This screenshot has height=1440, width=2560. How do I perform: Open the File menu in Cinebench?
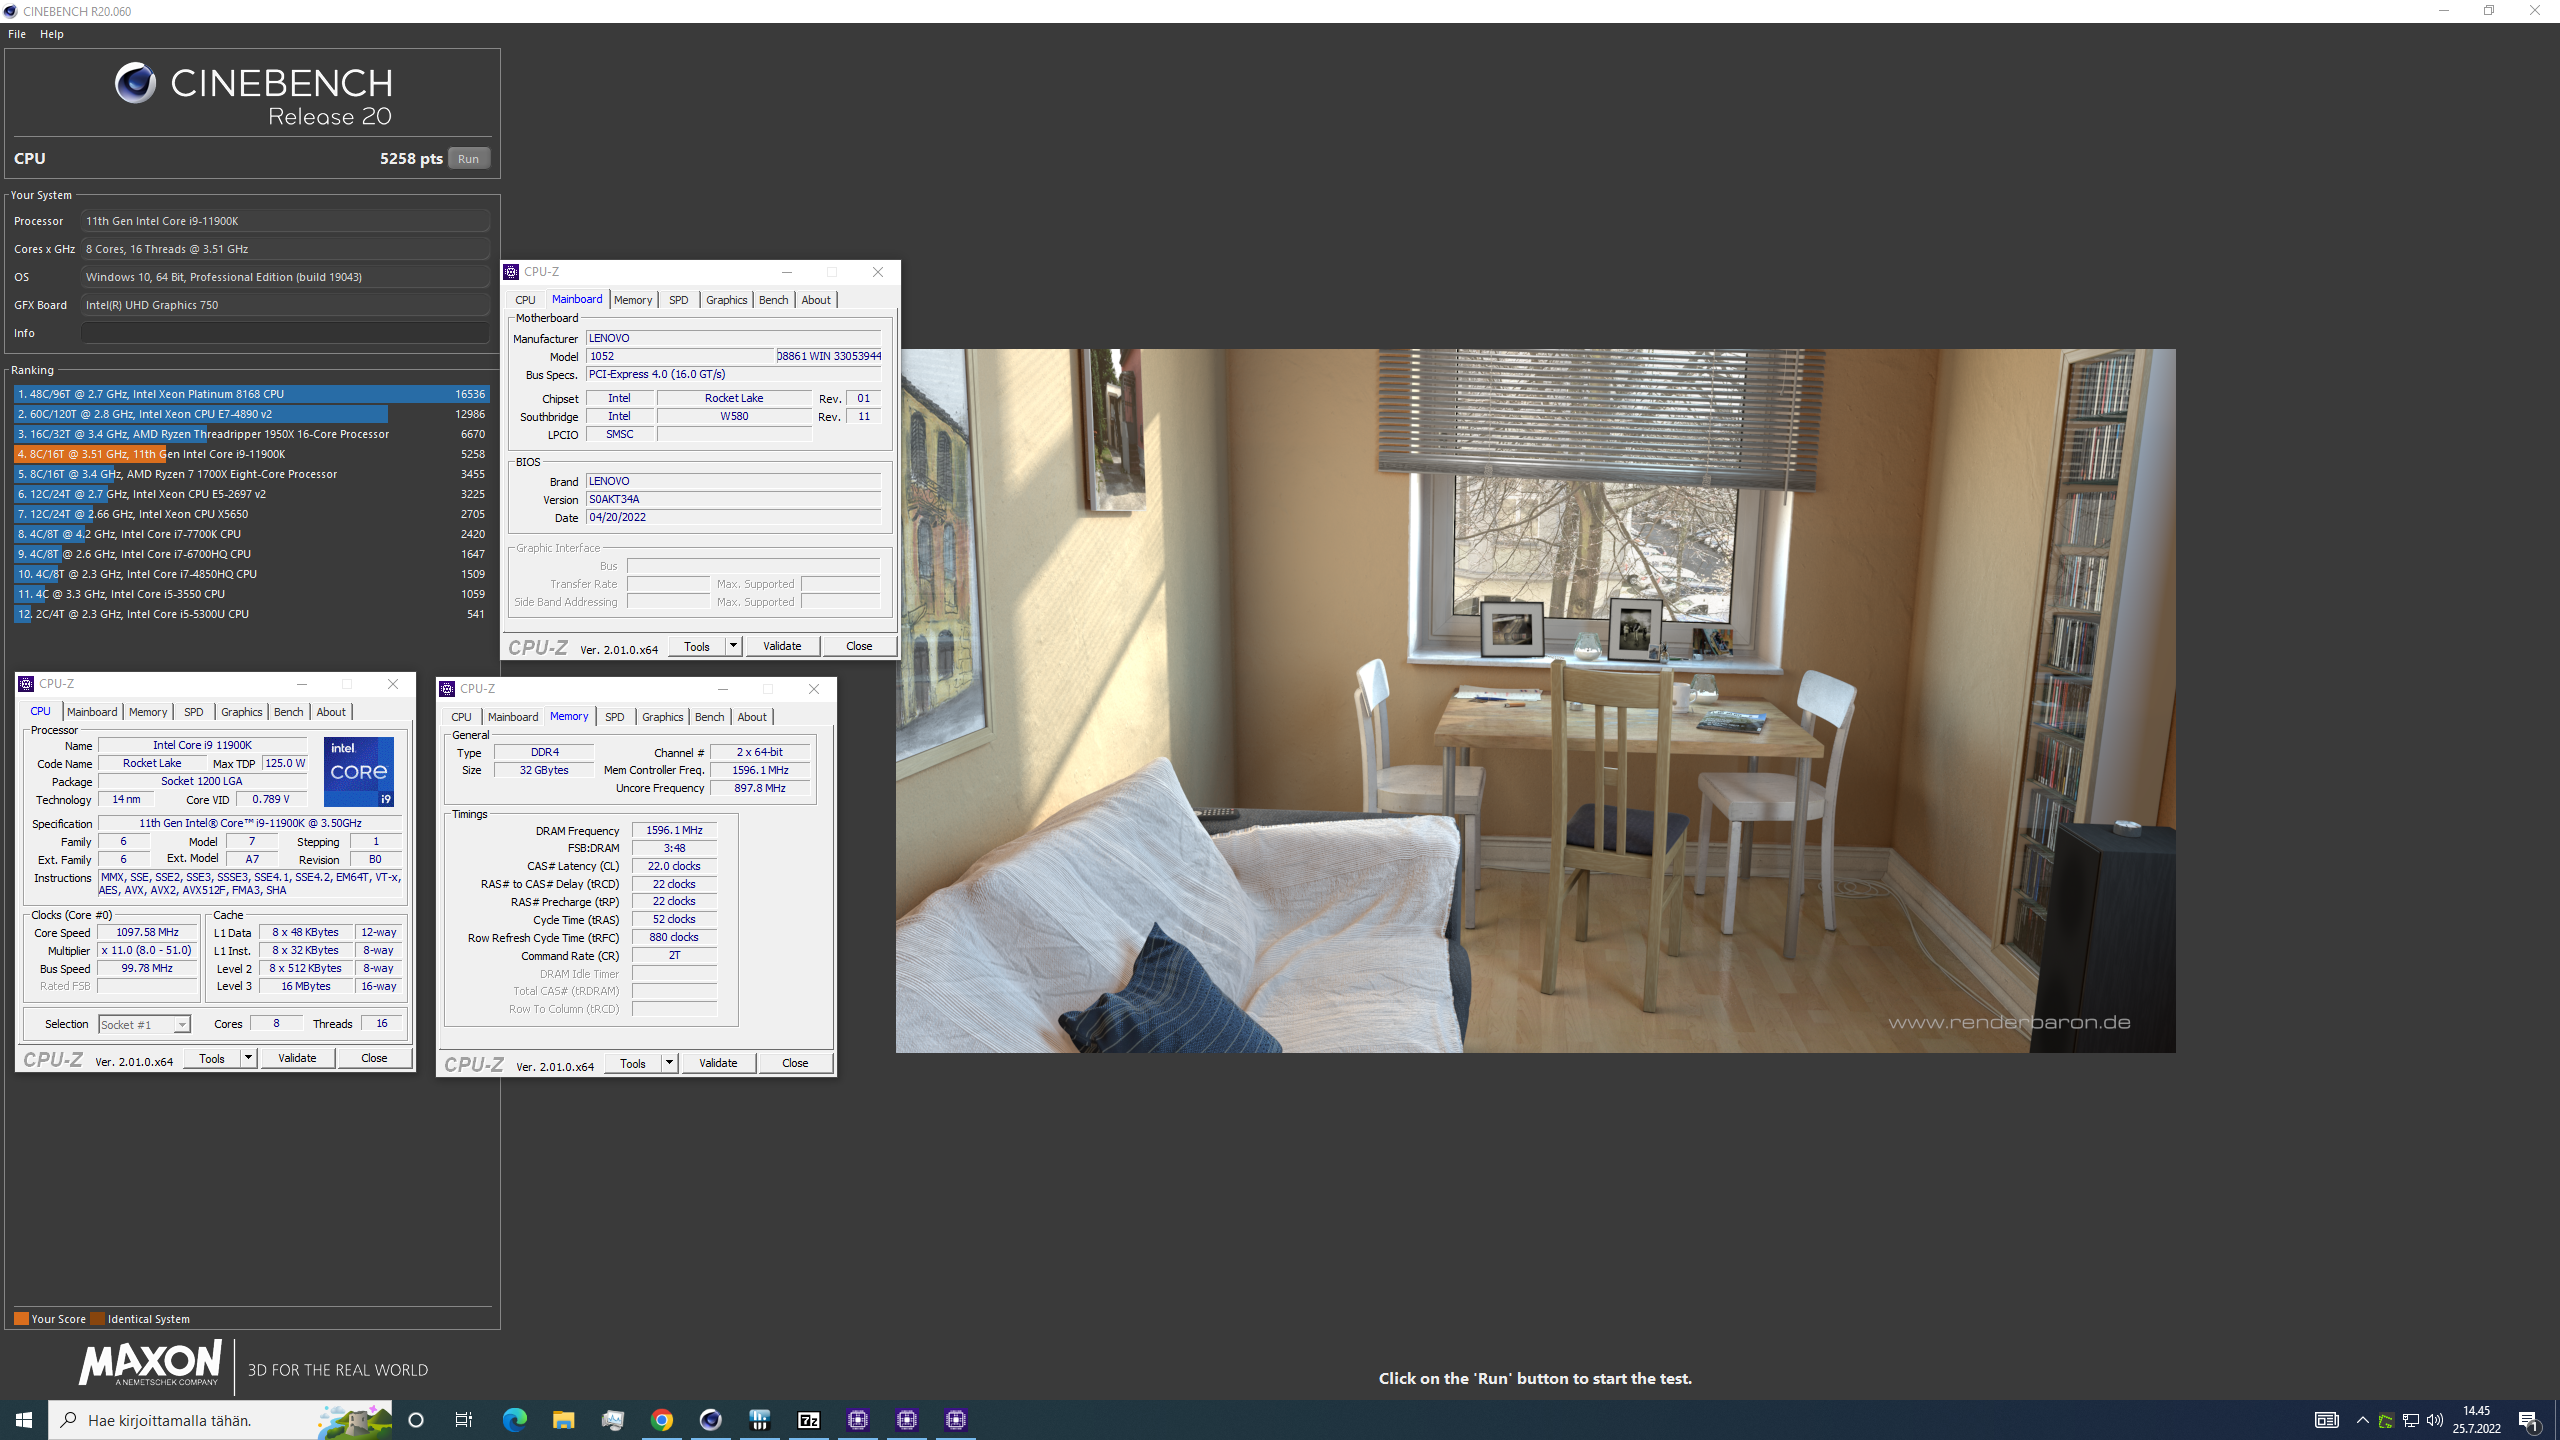[17, 34]
